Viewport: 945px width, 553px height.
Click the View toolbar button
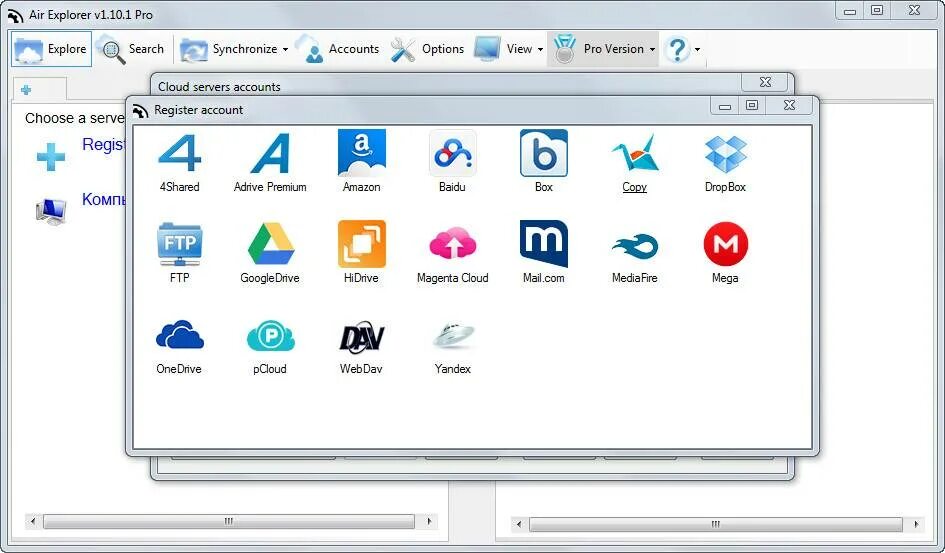[x=504, y=49]
